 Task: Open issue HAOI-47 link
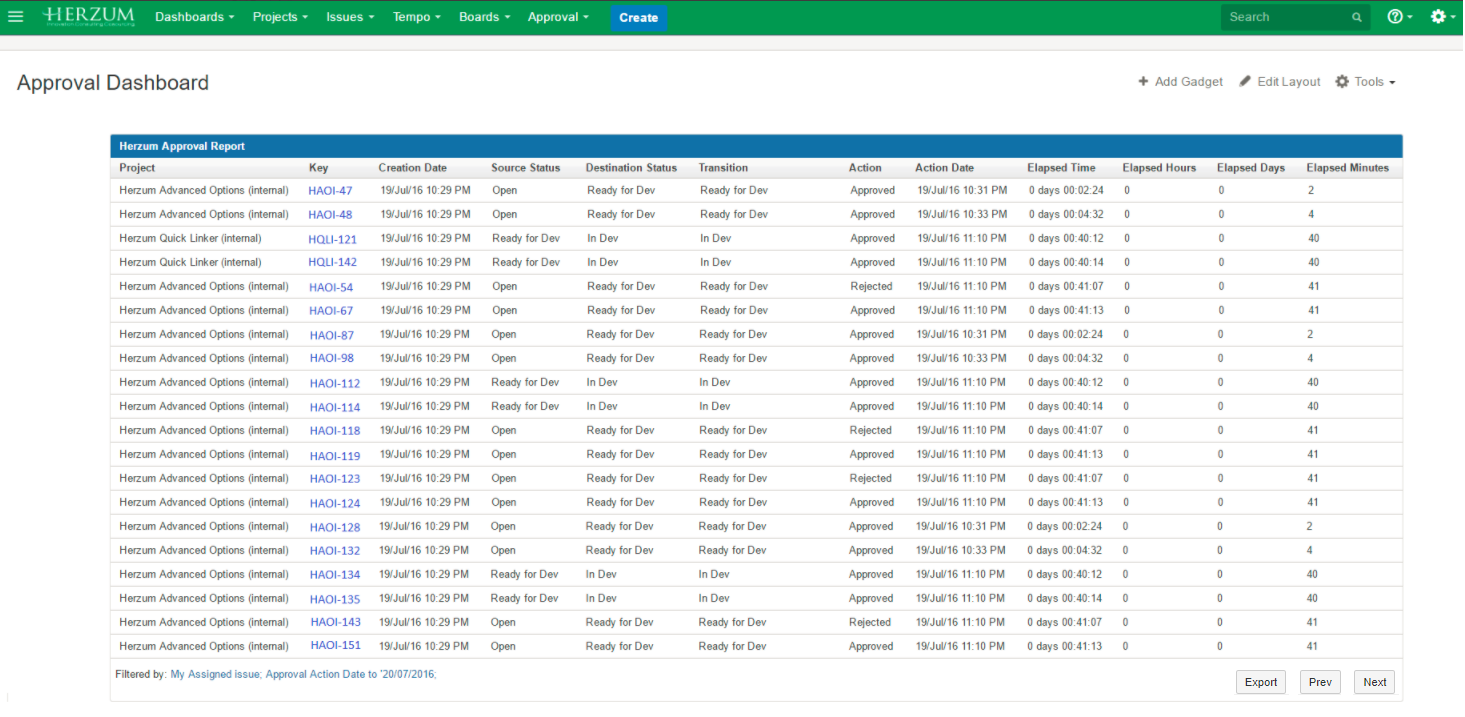[x=330, y=191]
